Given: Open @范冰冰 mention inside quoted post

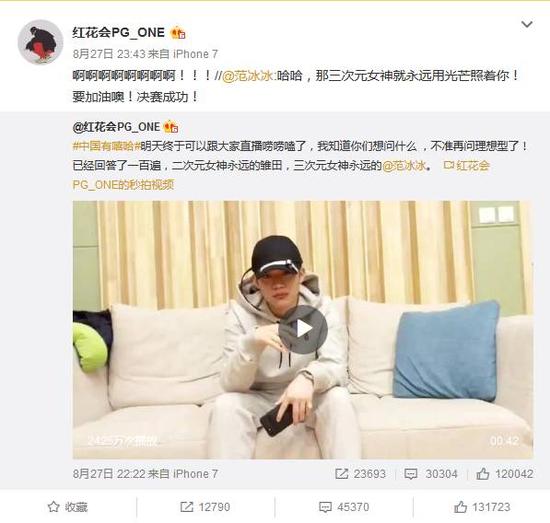Looking at the screenshot, I should click(404, 165).
